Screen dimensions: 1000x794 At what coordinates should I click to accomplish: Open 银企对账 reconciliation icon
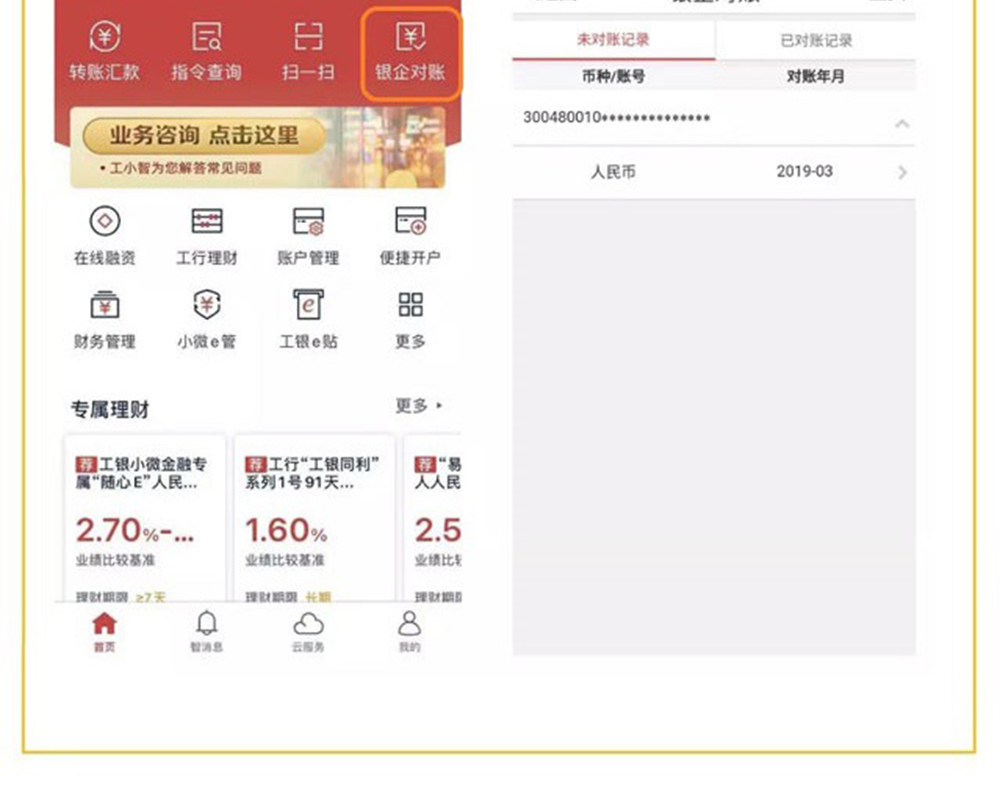coord(411,52)
